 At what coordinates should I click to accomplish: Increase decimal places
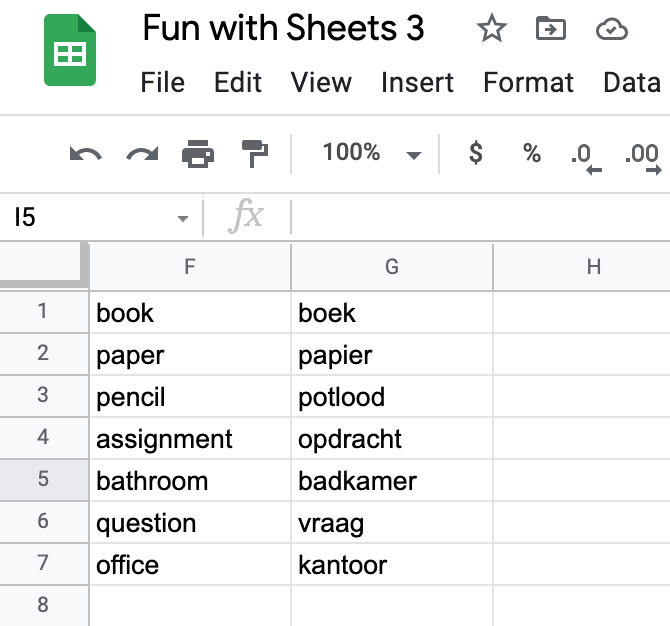[641, 156]
